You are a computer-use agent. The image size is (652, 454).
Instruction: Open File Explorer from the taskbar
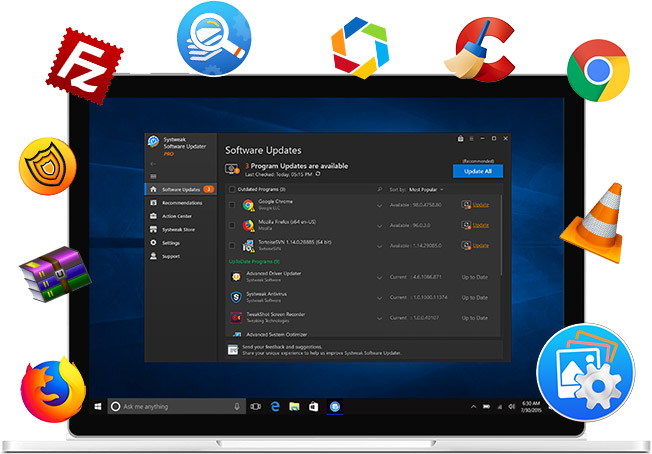(x=294, y=406)
